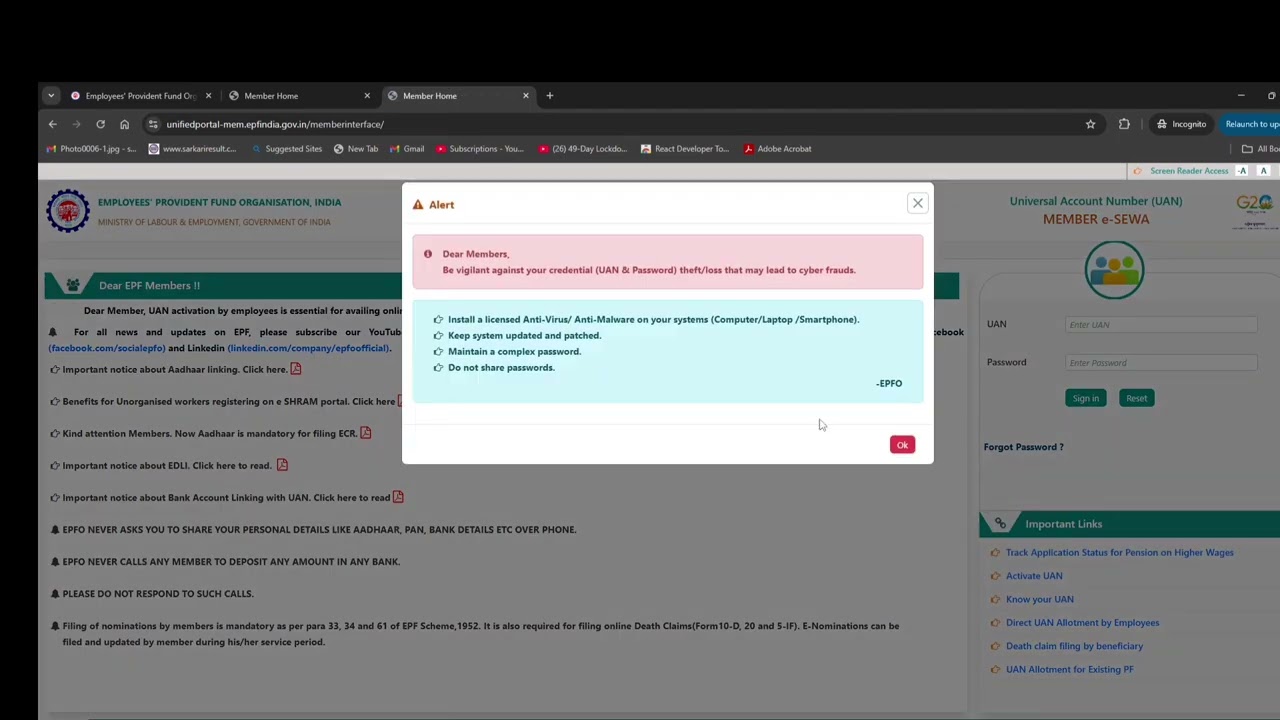Click the Sign in button
Screen dimensions: 1280x720
1085,398
